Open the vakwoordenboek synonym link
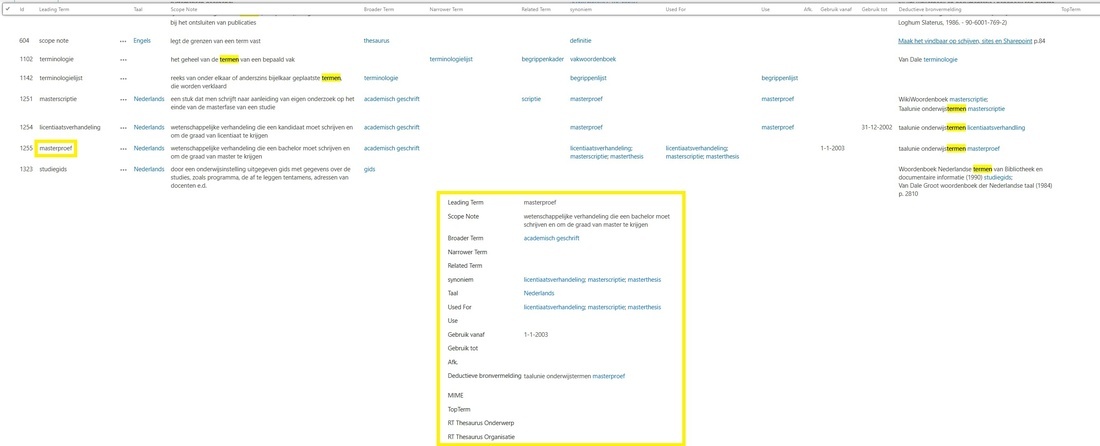The width and height of the screenshot is (1100, 446). pos(593,60)
